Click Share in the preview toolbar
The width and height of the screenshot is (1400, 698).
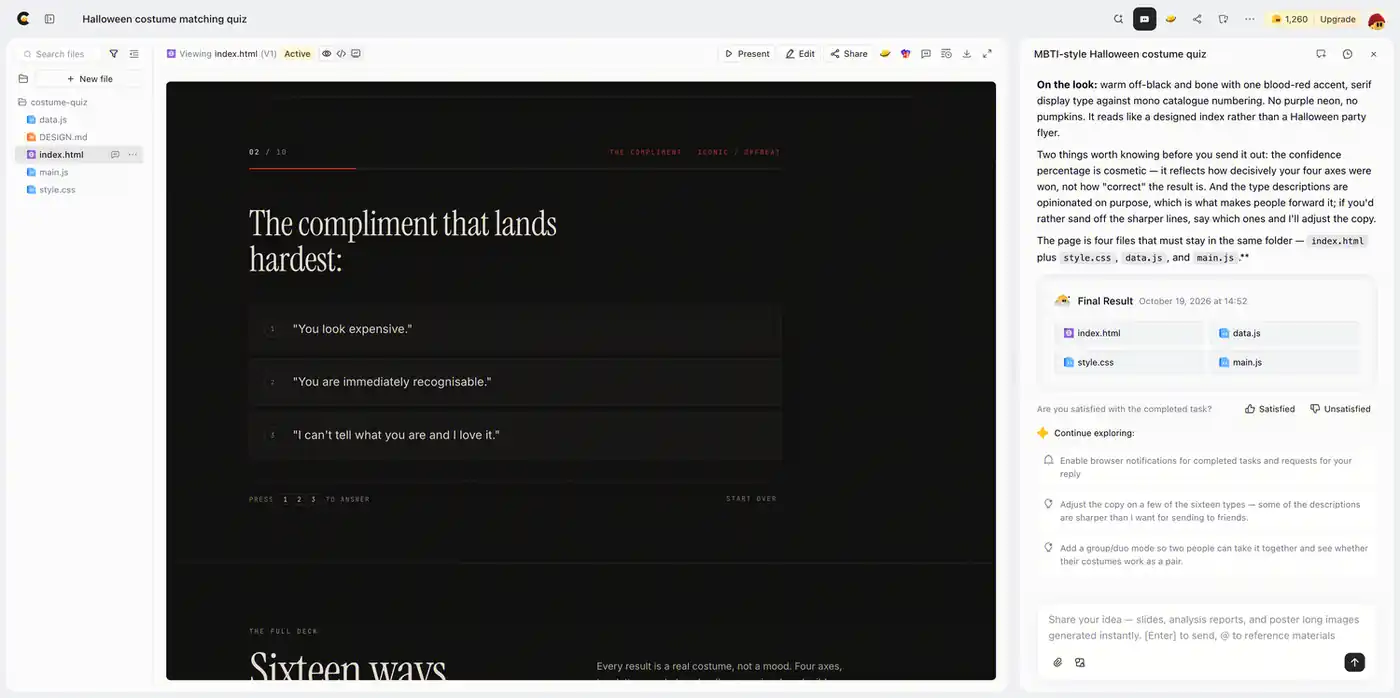[849, 54]
